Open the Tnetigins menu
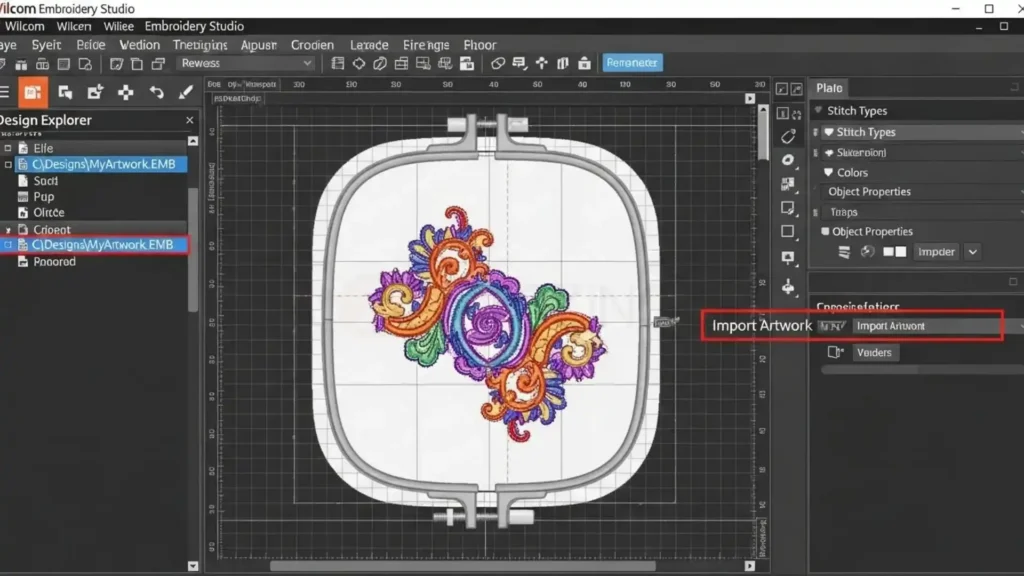Image resolution: width=1024 pixels, height=576 pixels. tap(200, 45)
